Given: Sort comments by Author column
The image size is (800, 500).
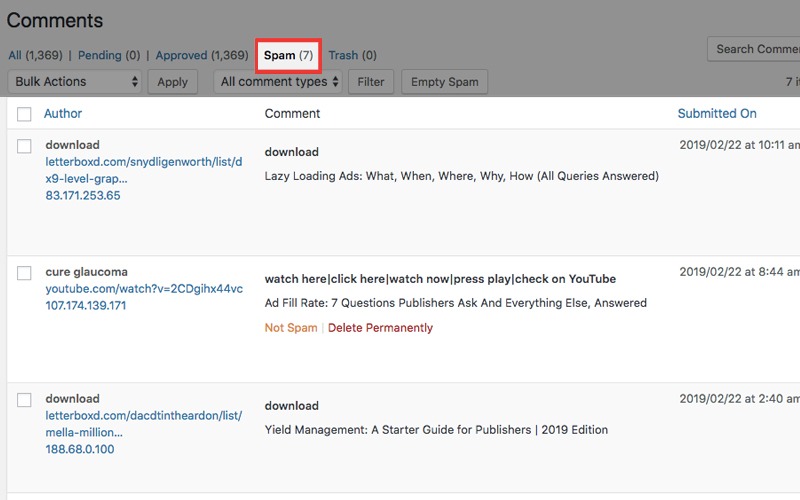Looking at the screenshot, I should pyautogui.click(x=63, y=114).
